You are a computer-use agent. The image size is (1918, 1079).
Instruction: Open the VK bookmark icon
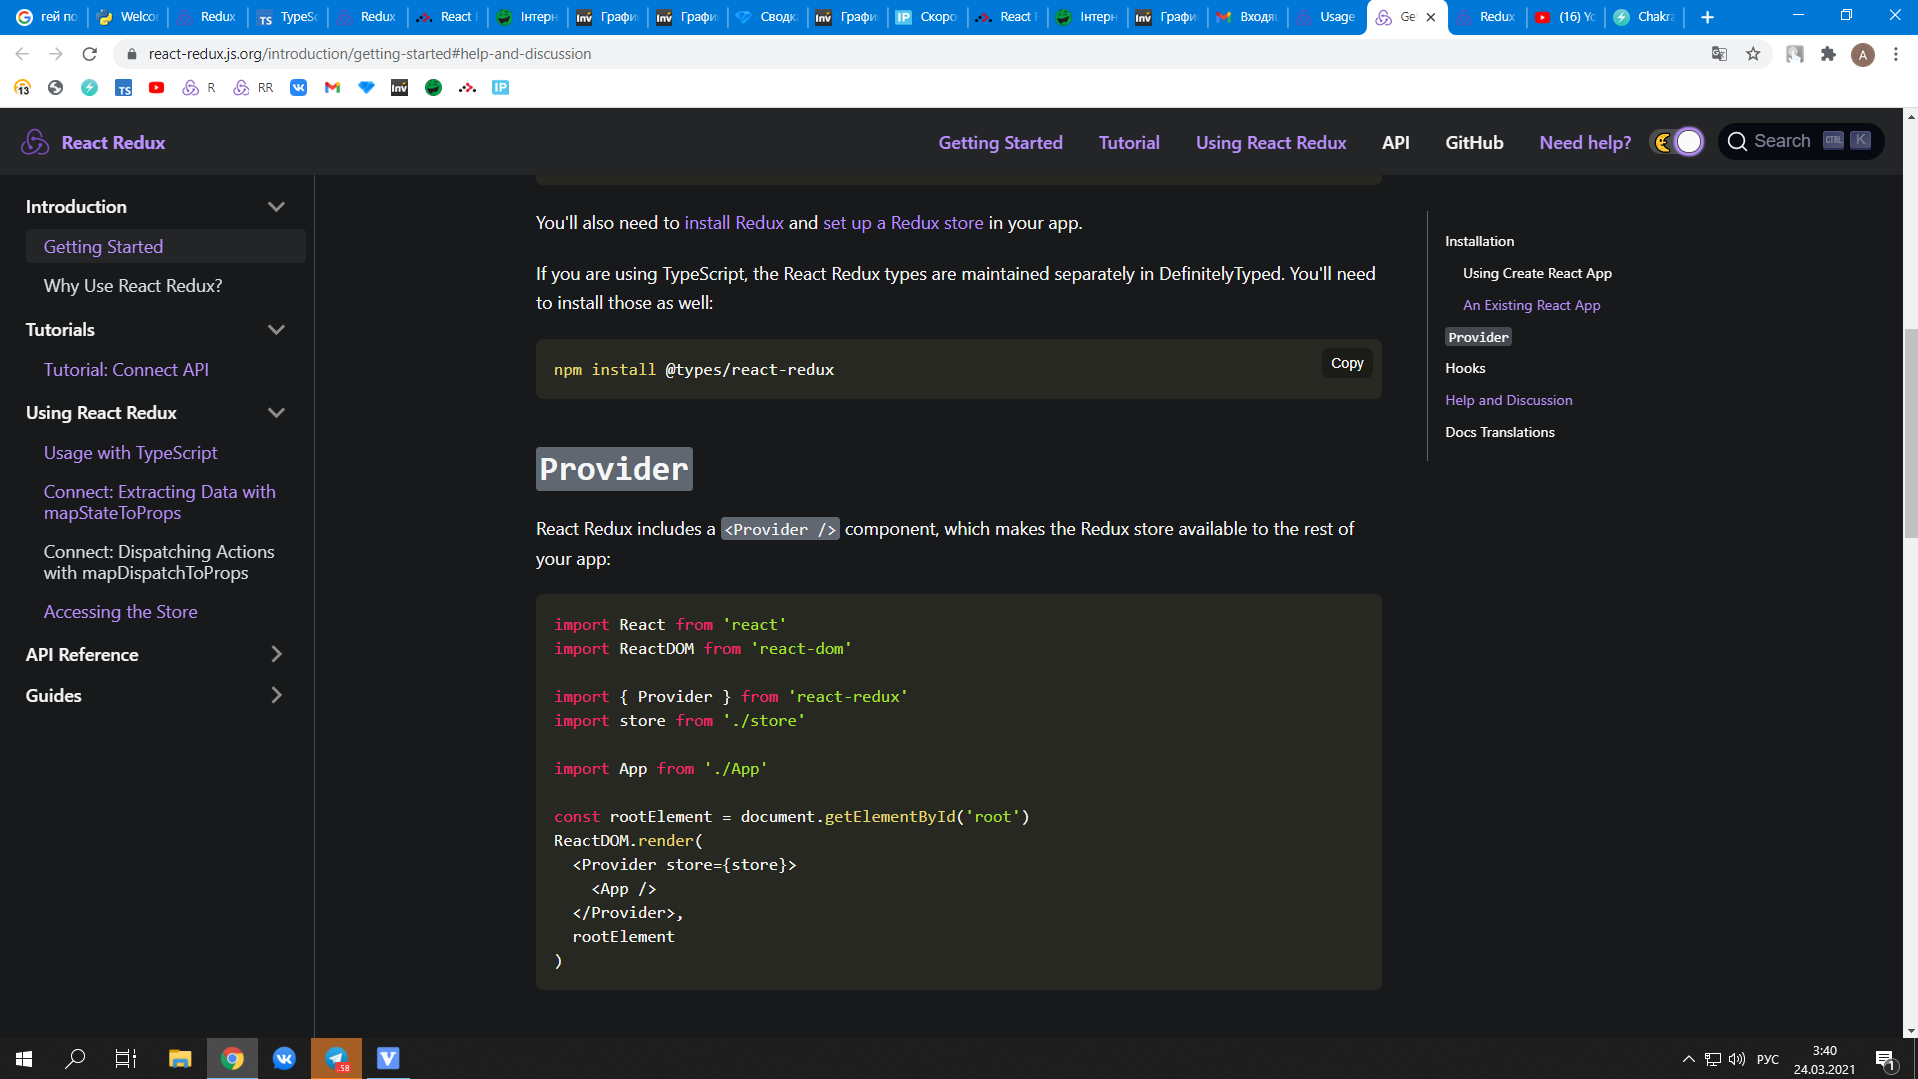[299, 88]
